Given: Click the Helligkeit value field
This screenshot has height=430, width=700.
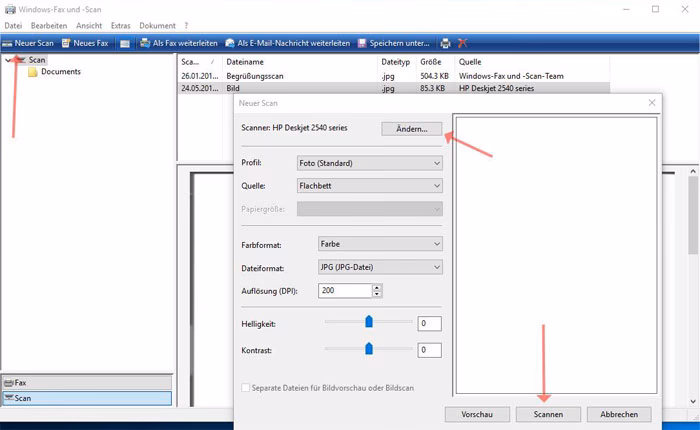Looking at the screenshot, I should (429, 323).
